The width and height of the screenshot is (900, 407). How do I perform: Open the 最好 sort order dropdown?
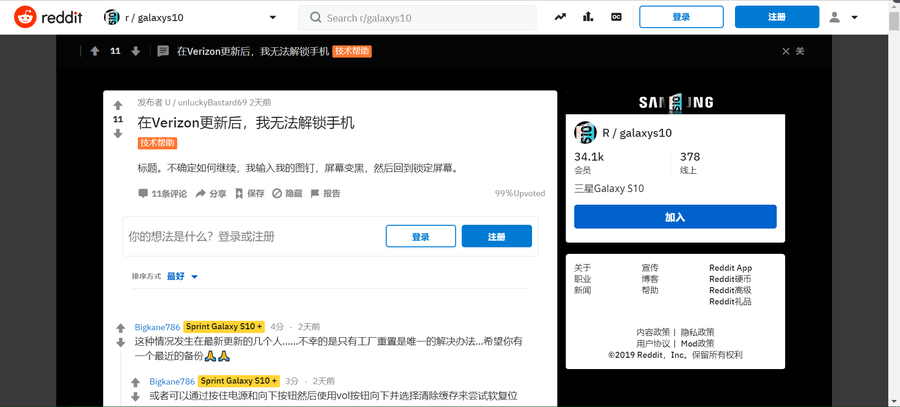pyautogui.click(x=182, y=276)
